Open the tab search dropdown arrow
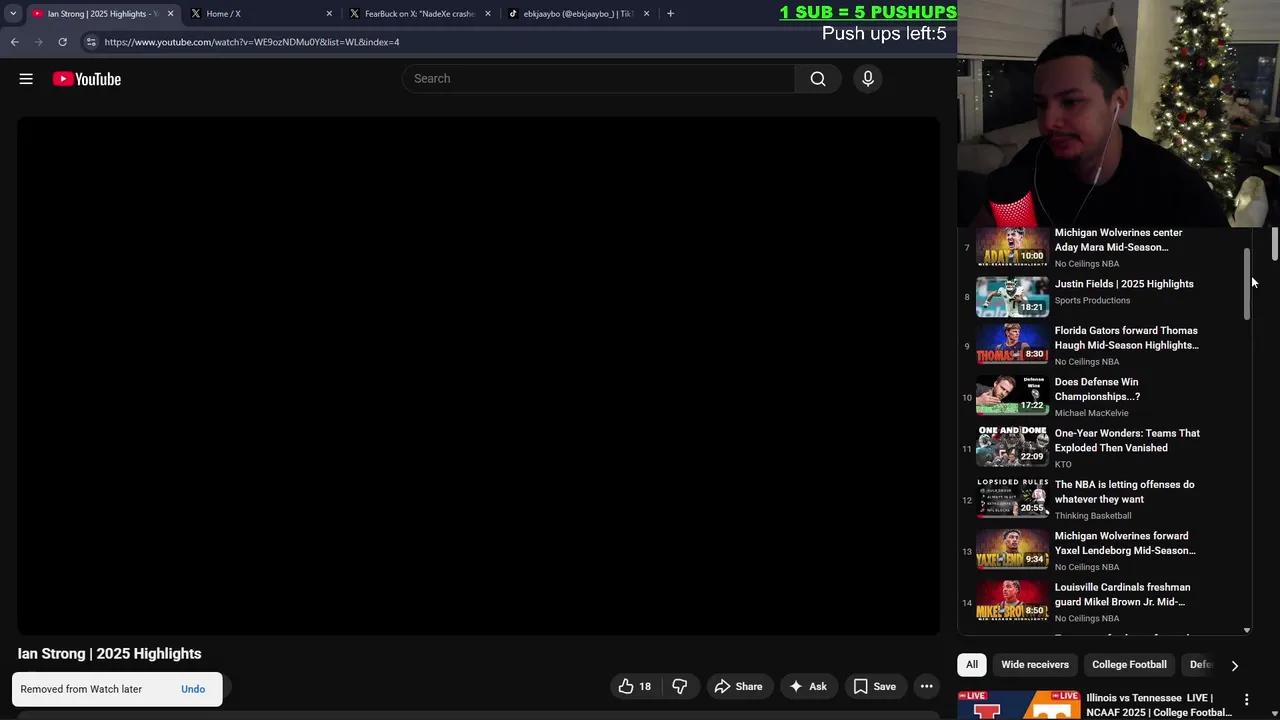Viewport: 1280px width, 720px height. pyautogui.click(x=13, y=14)
